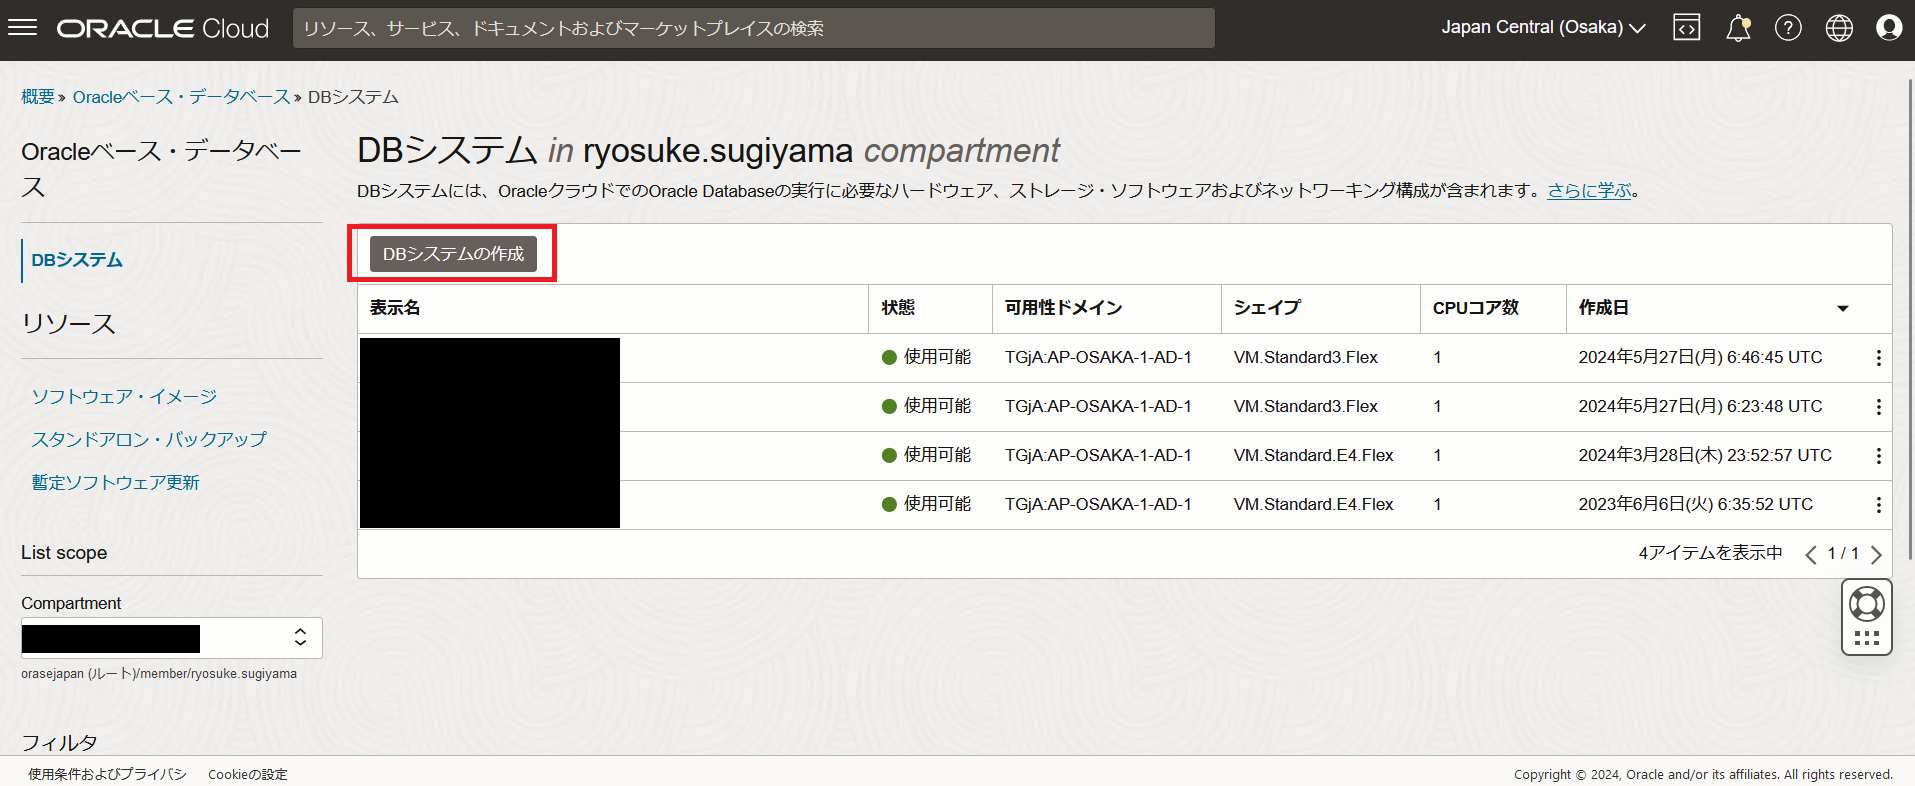Open actions menu for 23:52:57 UTC row
This screenshot has height=786, width=1915.
(1878, 456)
